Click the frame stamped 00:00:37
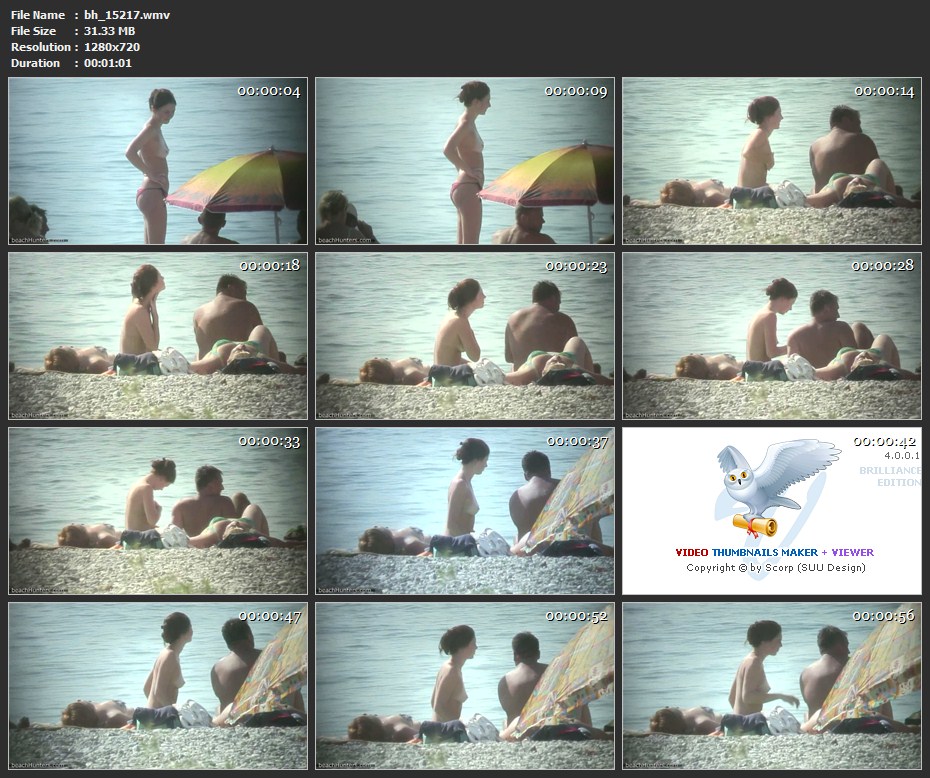 click(x=465, y=511)
